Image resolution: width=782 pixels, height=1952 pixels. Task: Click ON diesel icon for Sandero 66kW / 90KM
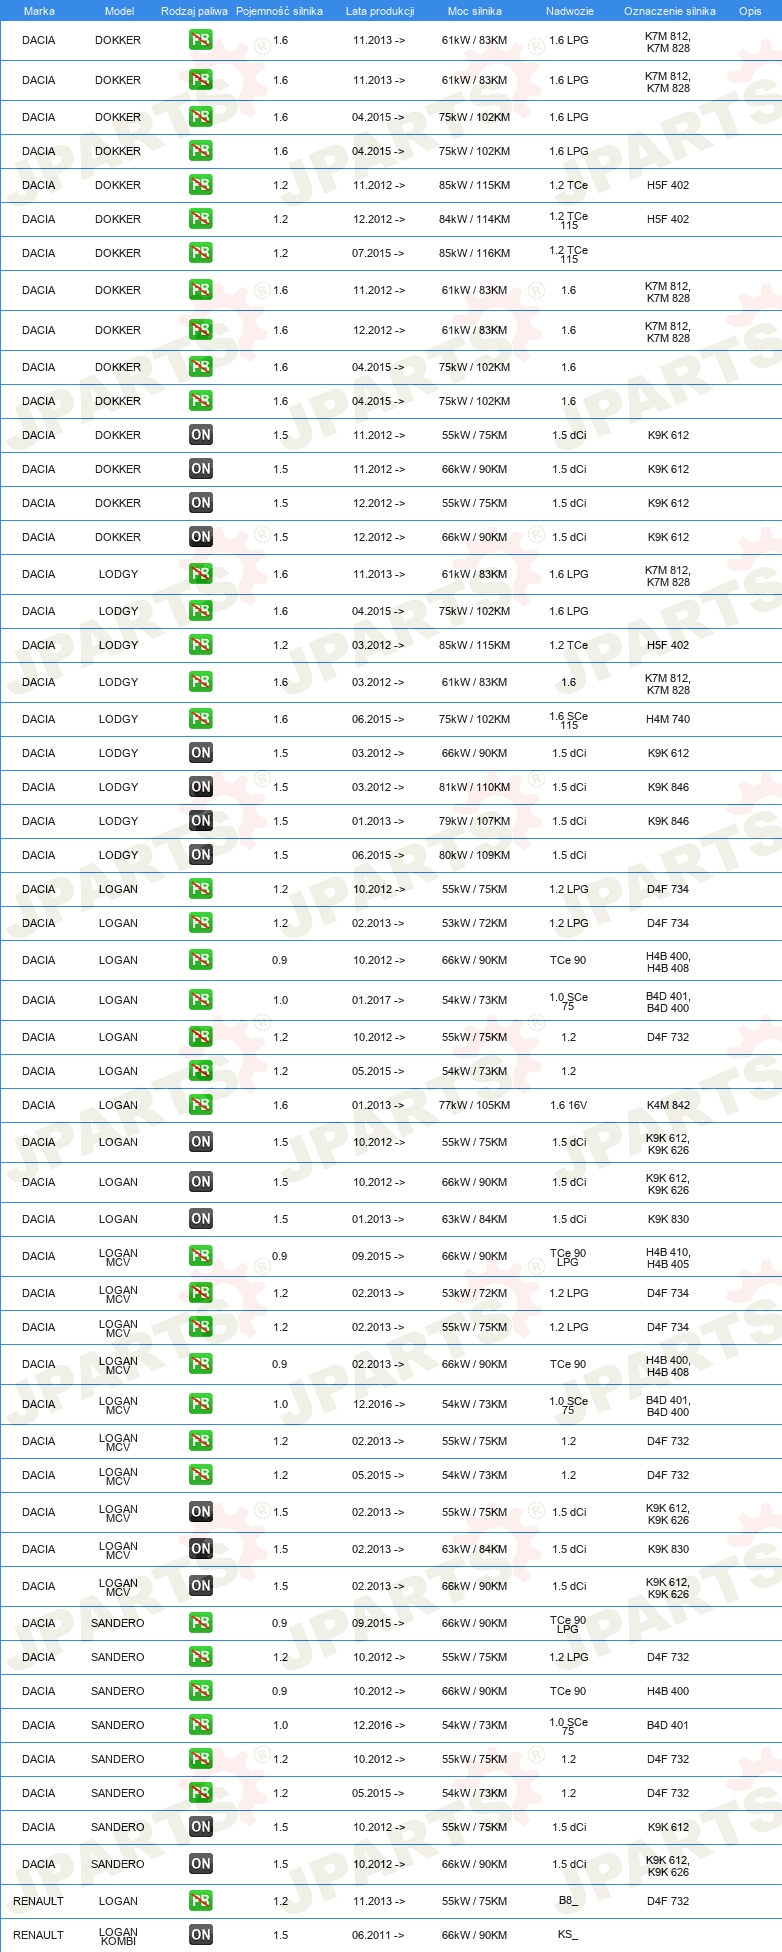coord(201,1864)
